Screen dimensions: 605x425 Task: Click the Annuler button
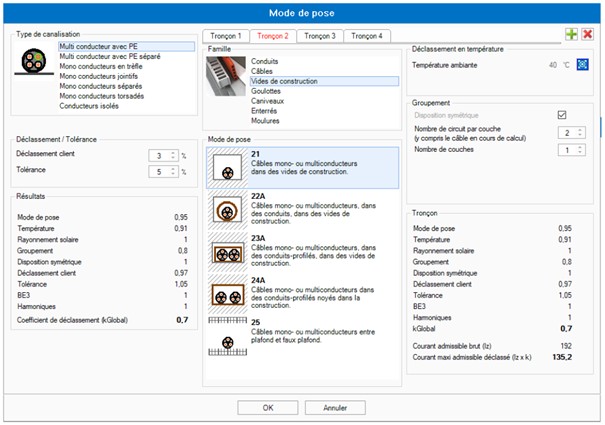click(x=336, y=408)
